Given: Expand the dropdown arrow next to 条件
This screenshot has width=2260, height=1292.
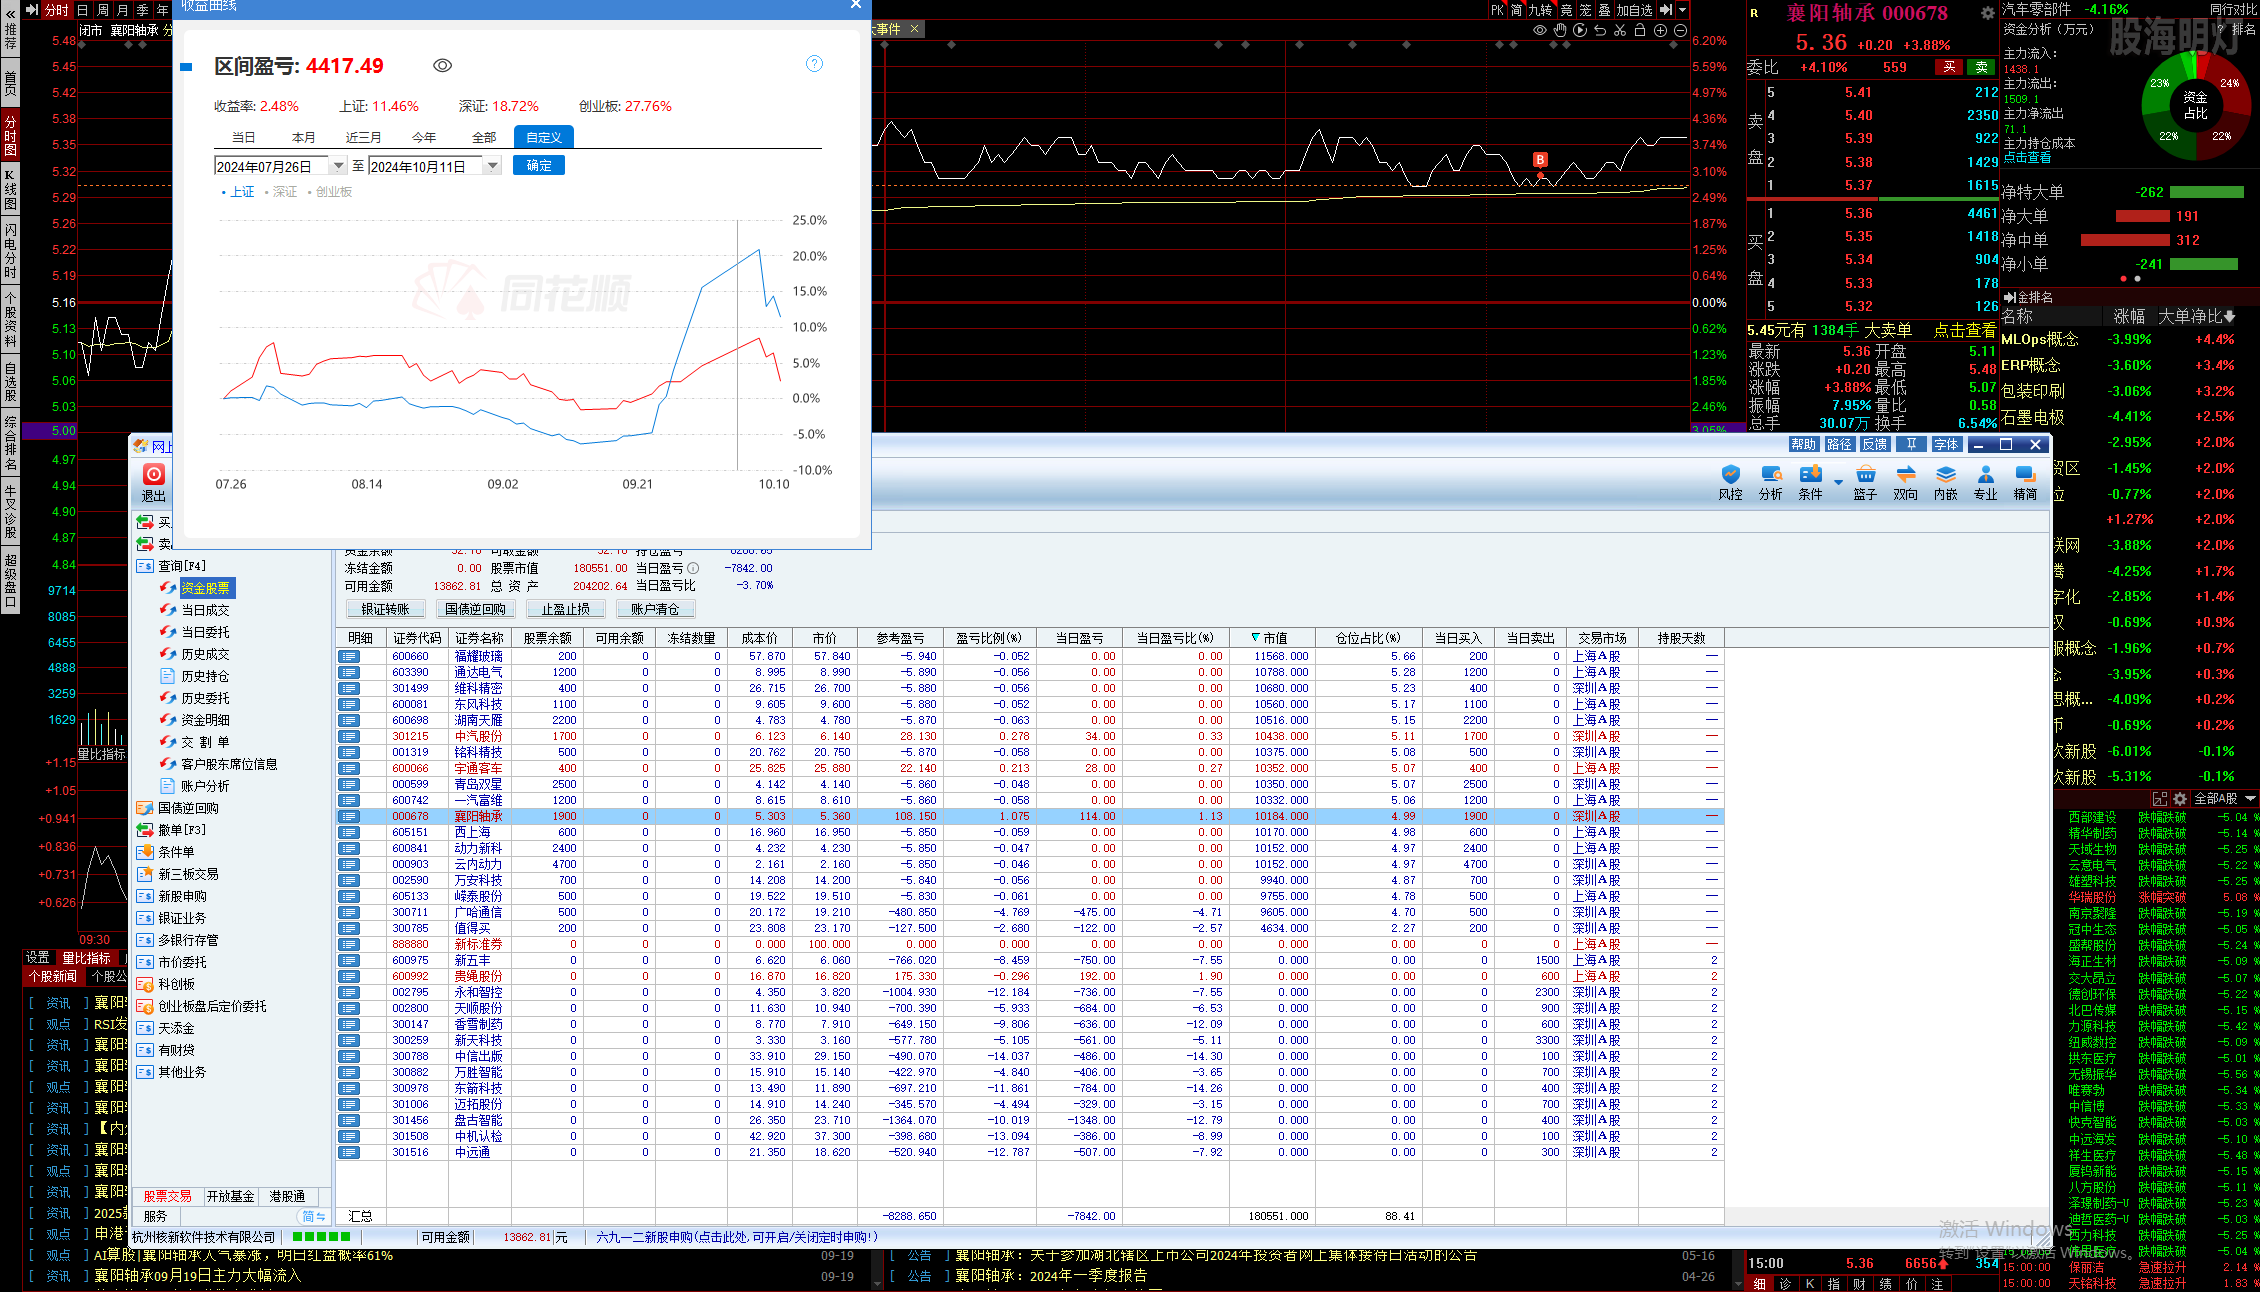Looking at the screenshot, I should click(x=1838, y=483).
